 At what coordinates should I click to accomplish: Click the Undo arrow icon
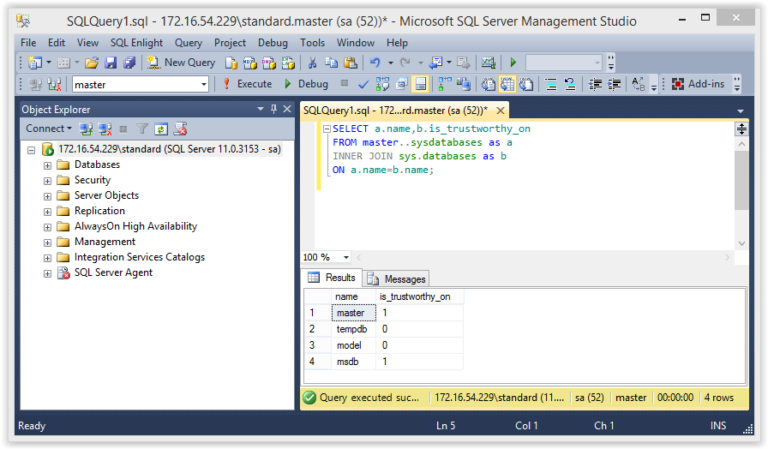point(375,62)
